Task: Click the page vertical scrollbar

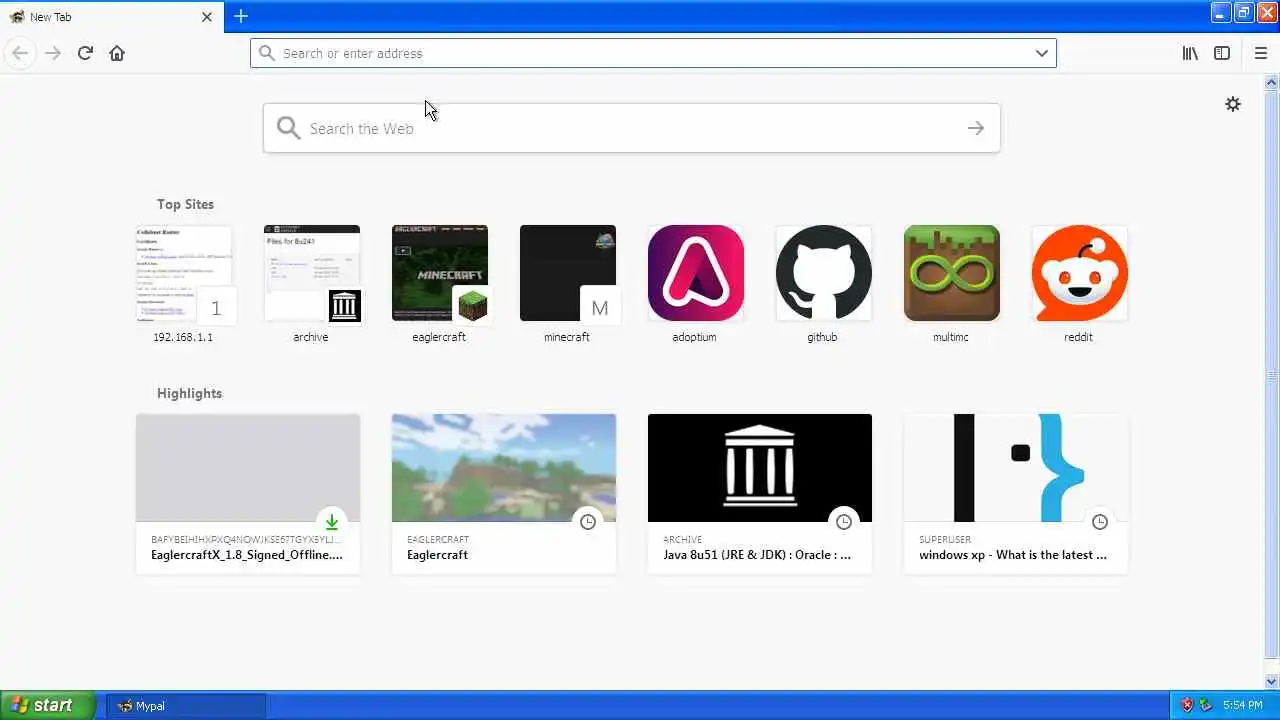Action: point(1272,375)
